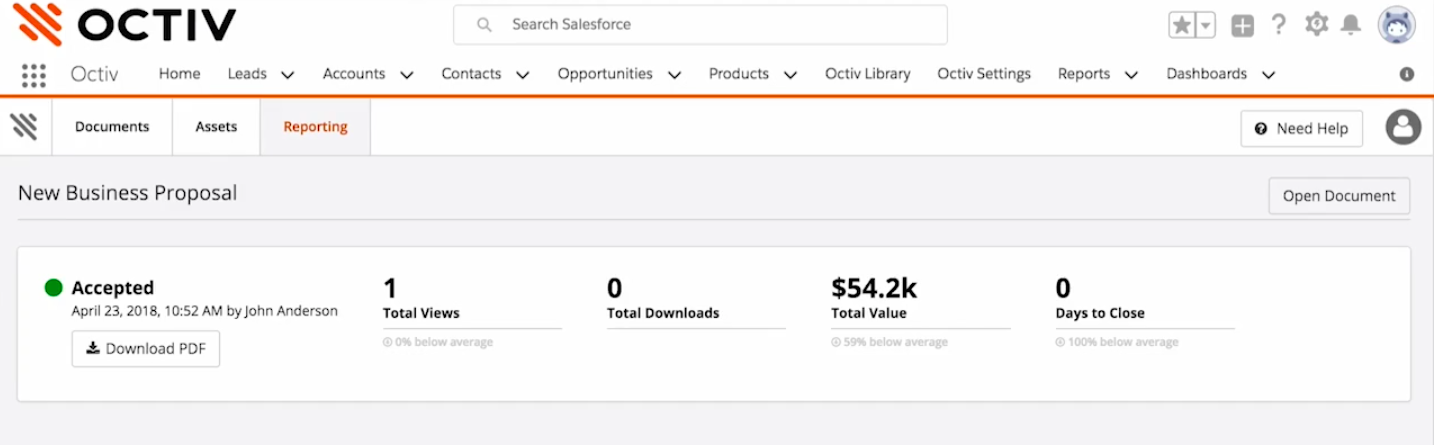Click the Open Document button
Viewport: 1434px width, 445px height.
coord(1339,196)
